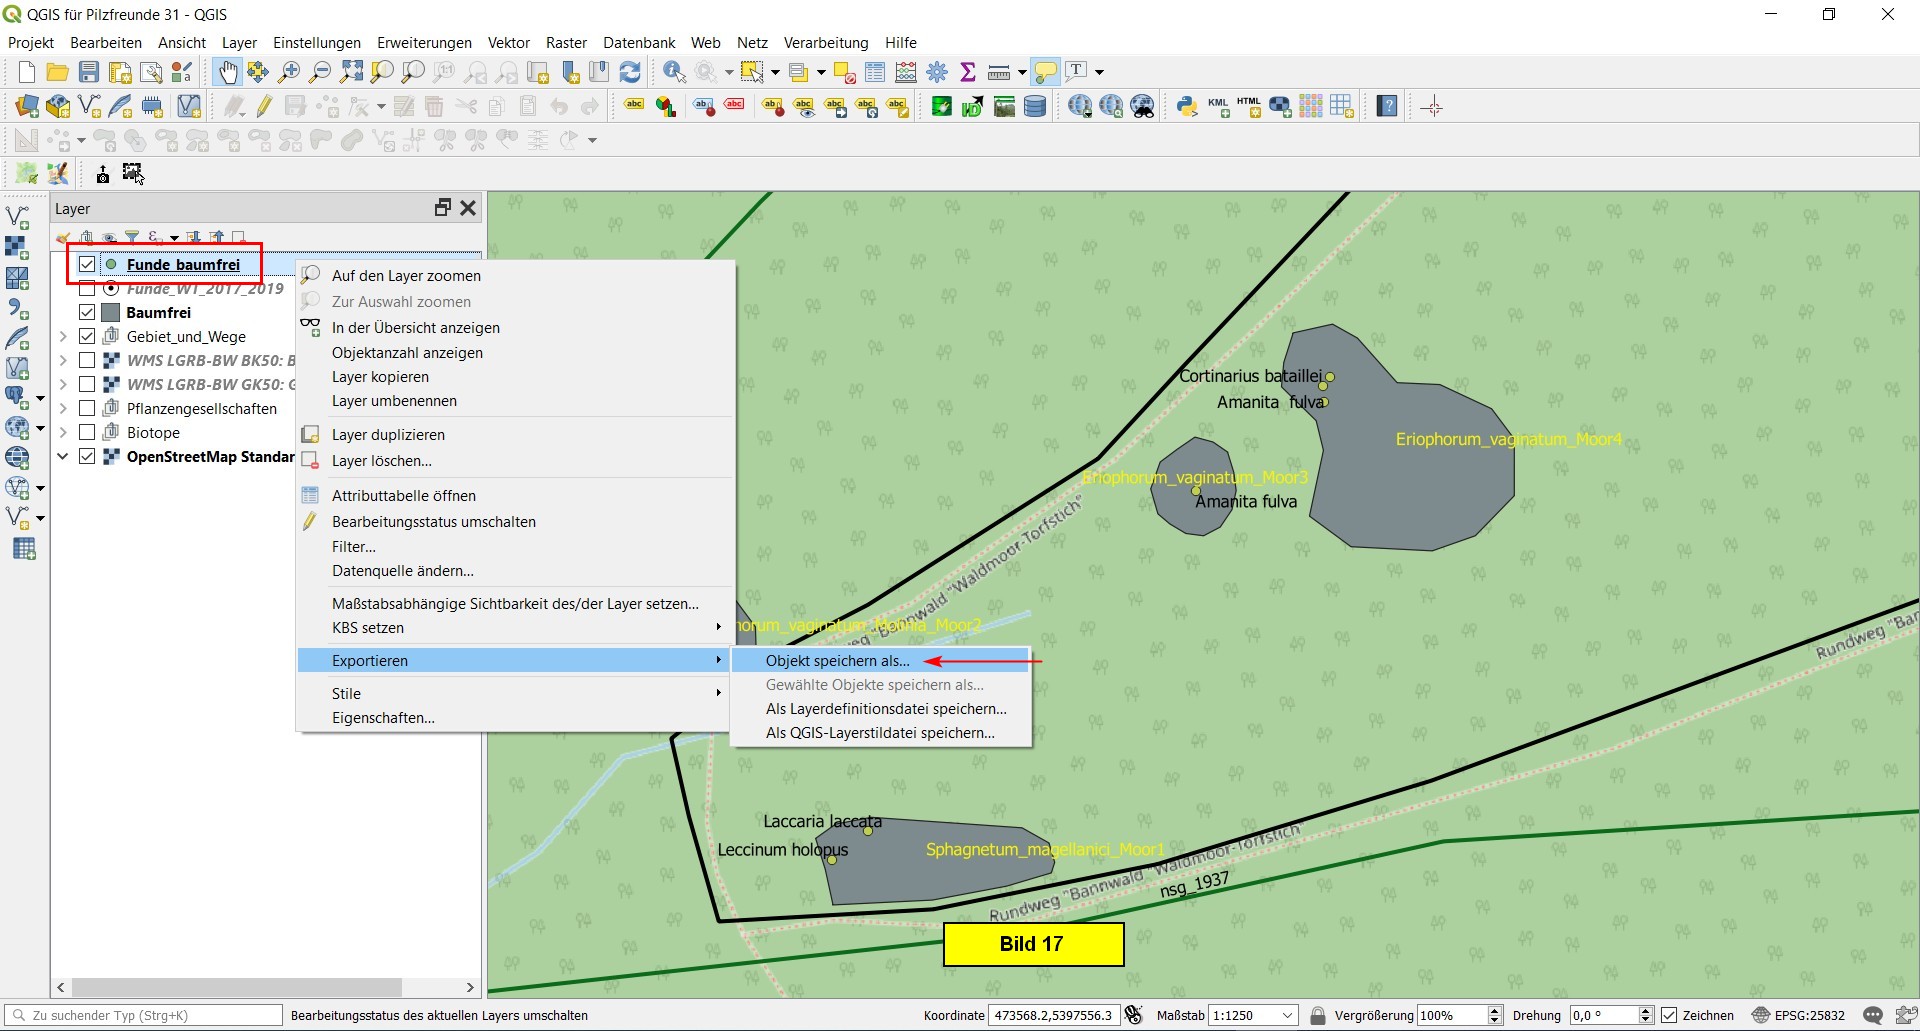Open the help book icon
The image size is (1920, 1031).
1387,107
